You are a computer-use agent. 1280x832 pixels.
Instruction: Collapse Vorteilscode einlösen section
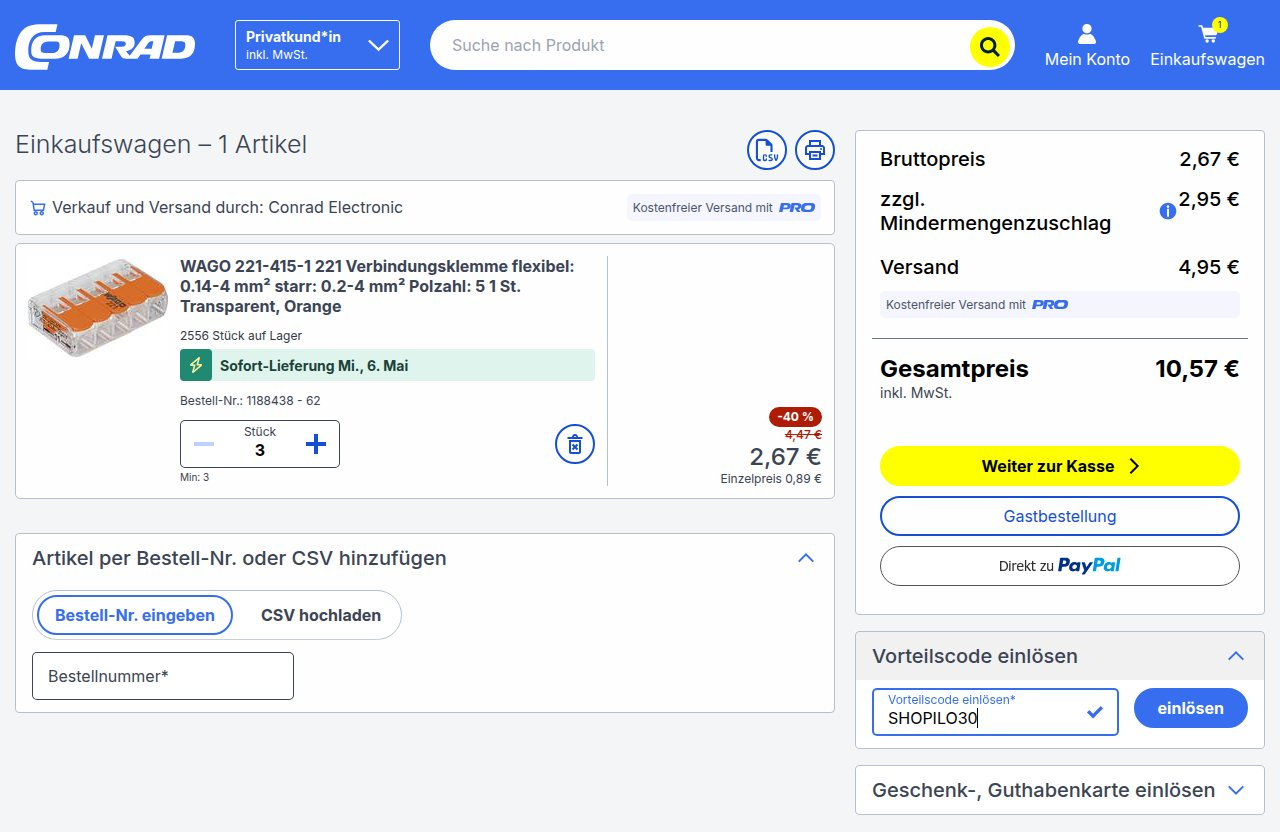coord(1236,656)
